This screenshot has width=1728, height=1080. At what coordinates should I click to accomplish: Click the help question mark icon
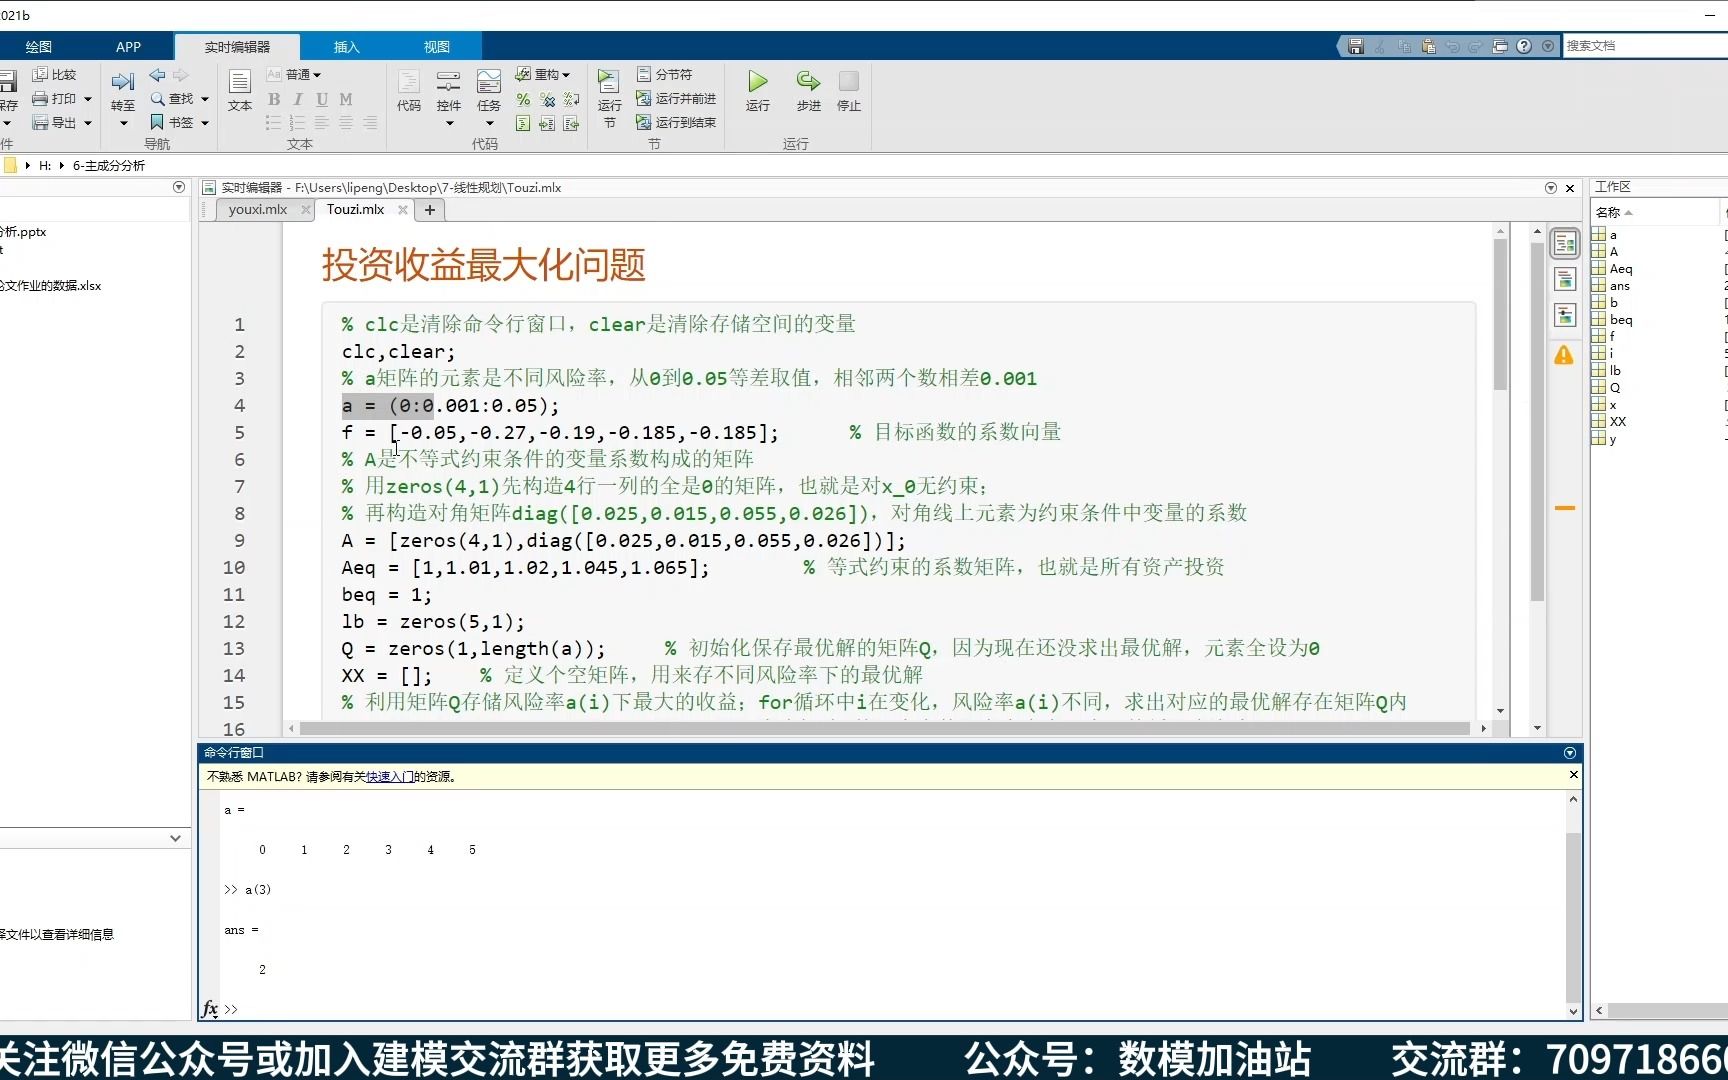[1524, 46]
